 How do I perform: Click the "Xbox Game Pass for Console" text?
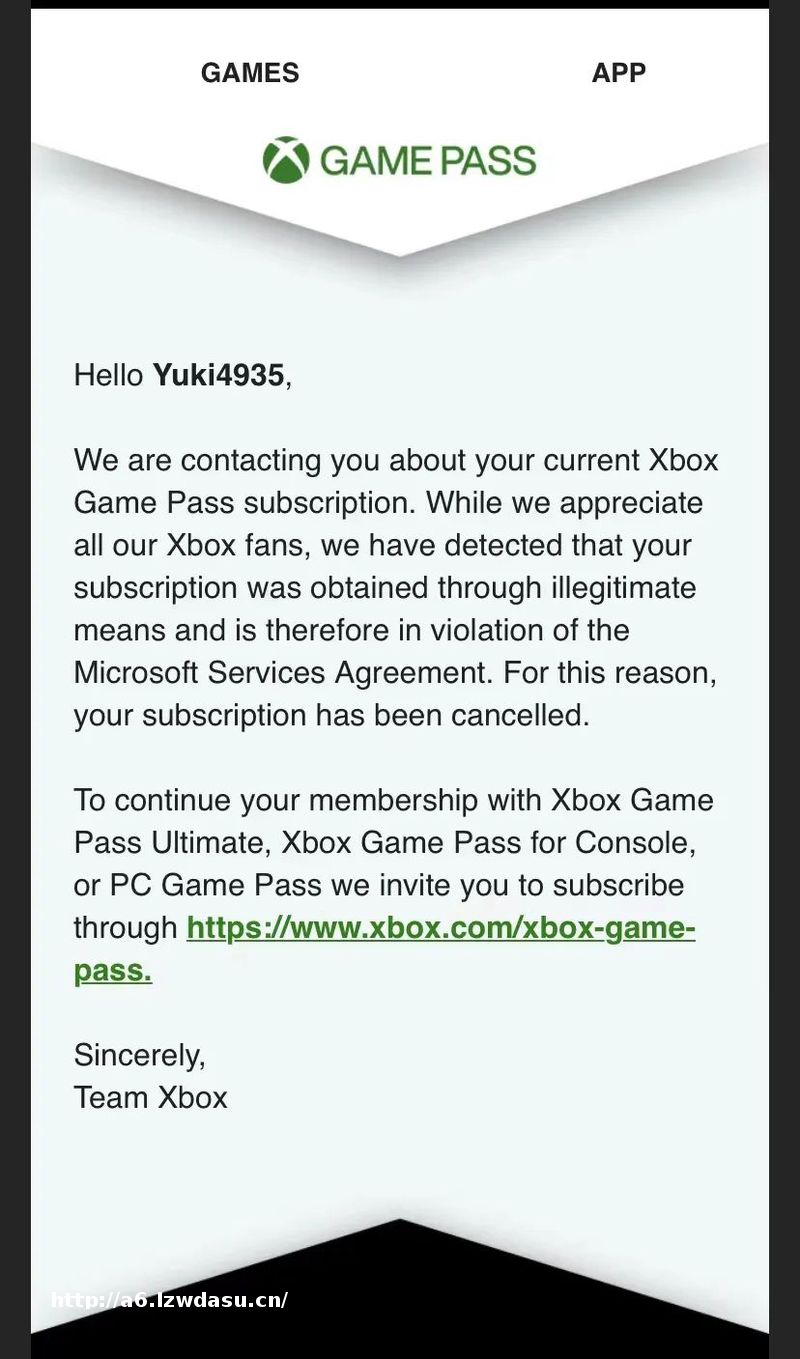[487, 842]
